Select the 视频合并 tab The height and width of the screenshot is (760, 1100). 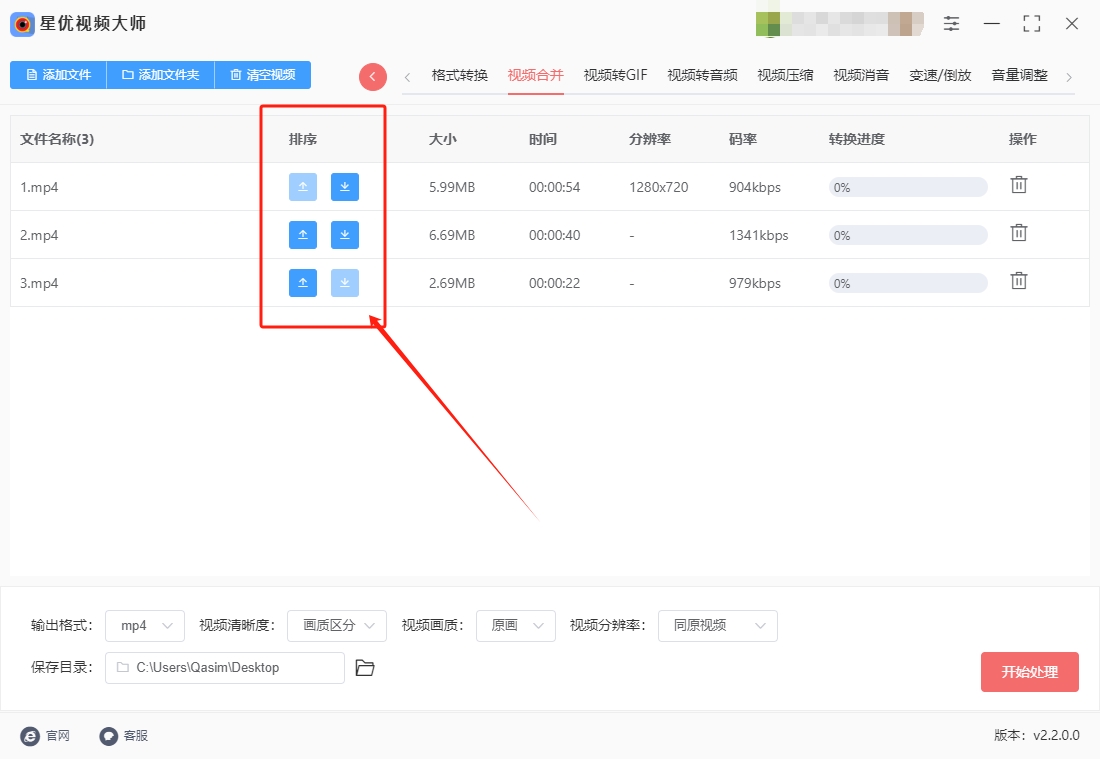535,75
